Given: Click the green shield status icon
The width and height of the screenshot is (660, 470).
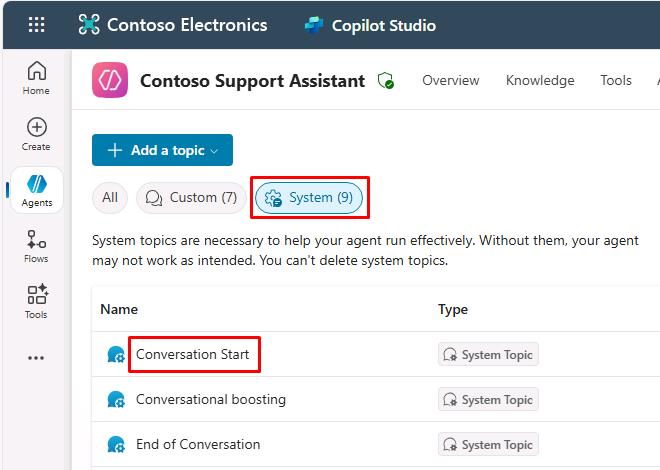Looking at the screenshot, I should coord(386,81).
